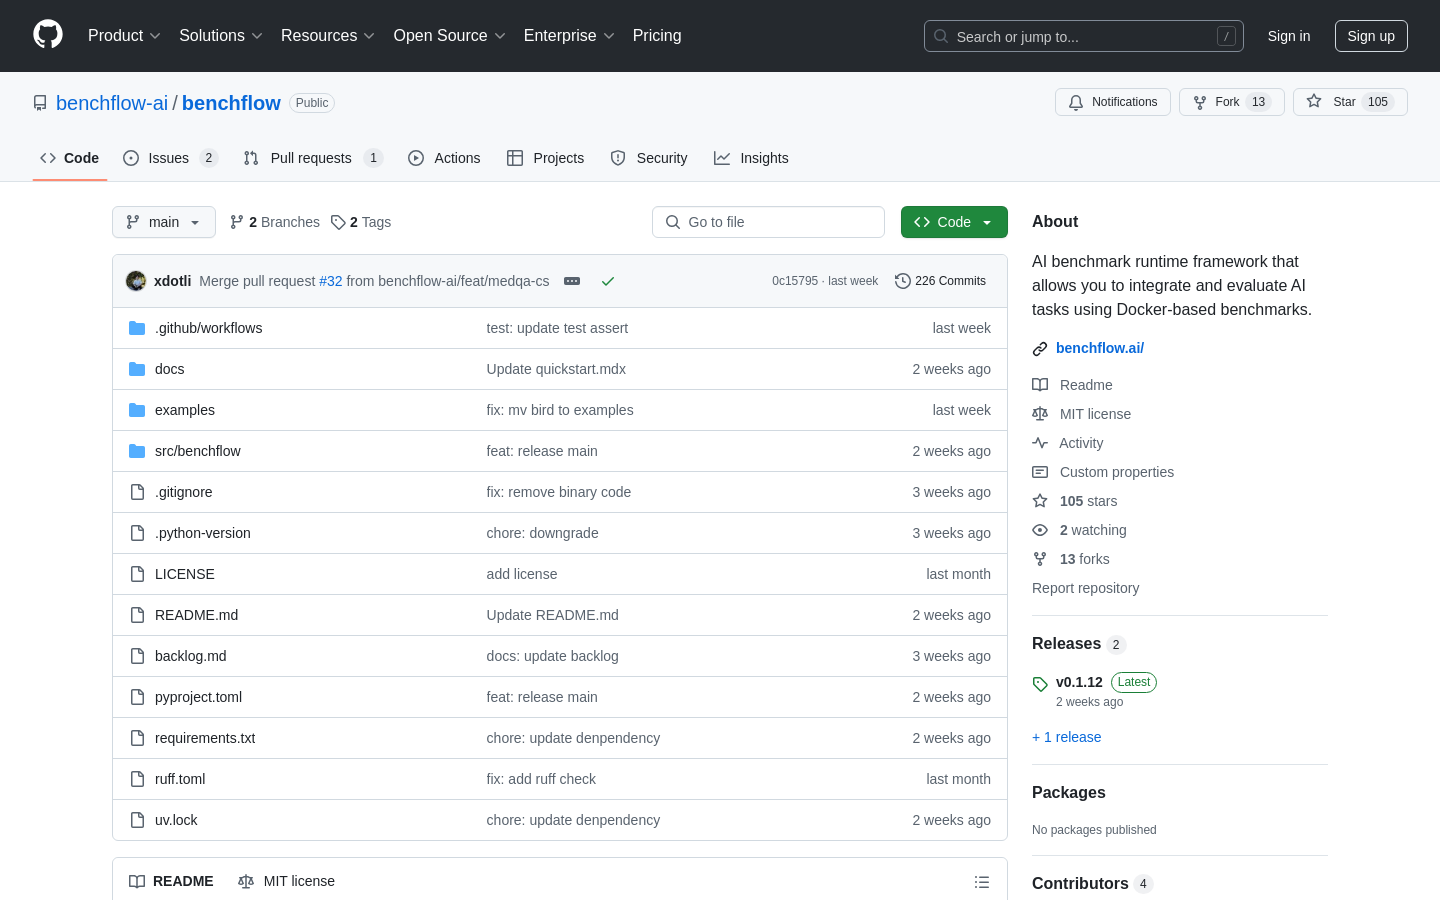Image resolution: width=1440 pixels, height=900 pixels.
Task: Open the benchflow.ai/ website link
Action: coord(1100,348)
